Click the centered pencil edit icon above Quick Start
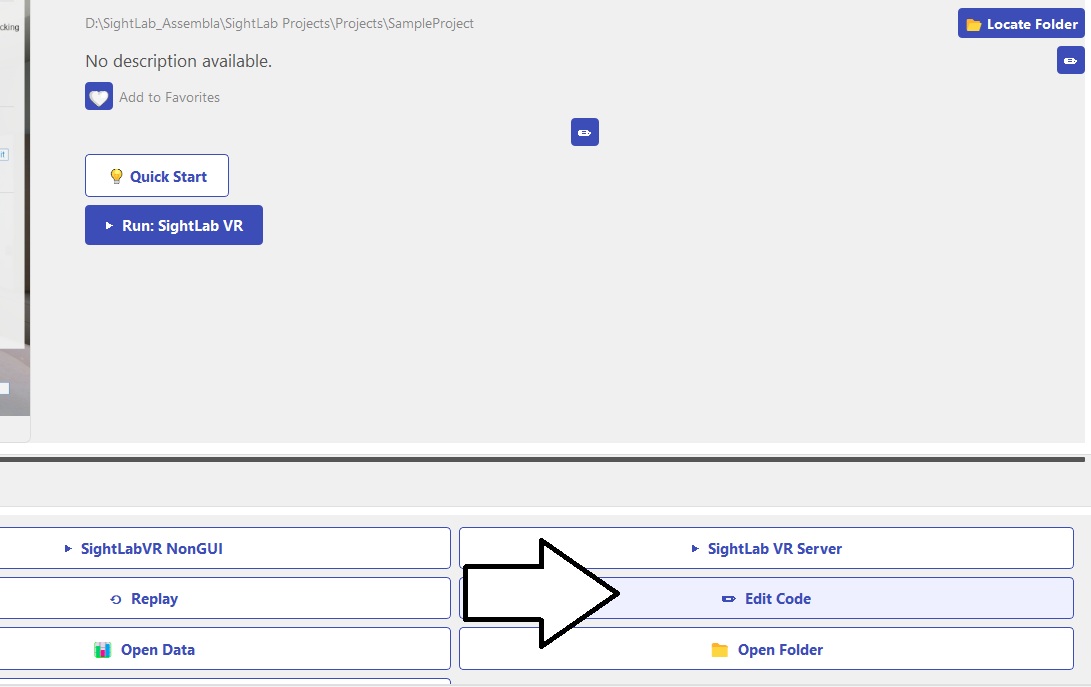This screenshot has width=1091, height=687. (x=585, y=132)
